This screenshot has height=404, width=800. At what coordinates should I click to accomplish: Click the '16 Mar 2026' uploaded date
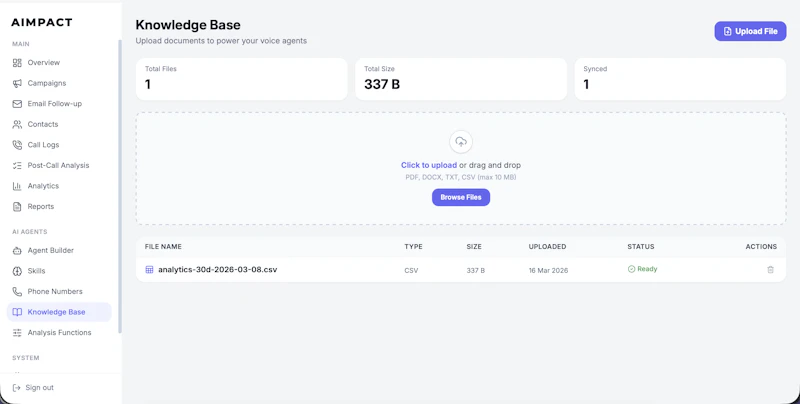point(548,270)
